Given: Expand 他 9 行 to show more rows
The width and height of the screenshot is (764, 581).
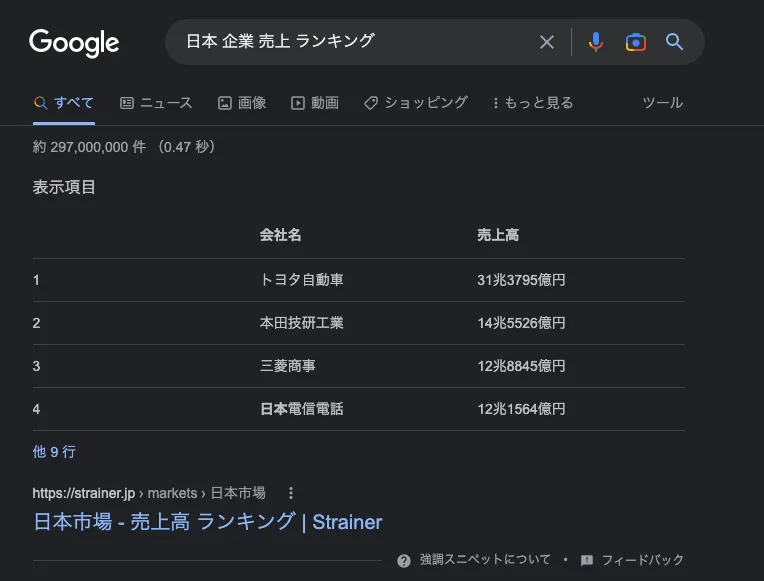Looking at the screenshot, I should pyautogui.click(x=54, y=452).
